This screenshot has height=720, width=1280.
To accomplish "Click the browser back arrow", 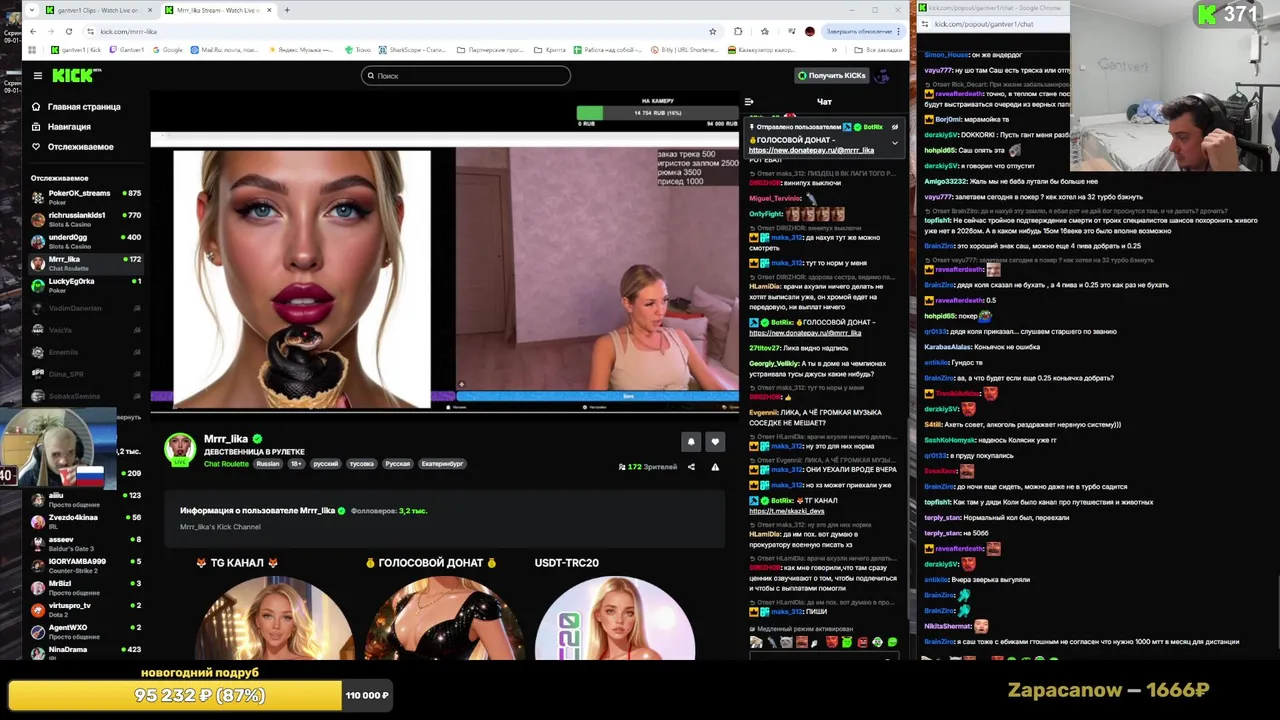I will coord(32,31).
